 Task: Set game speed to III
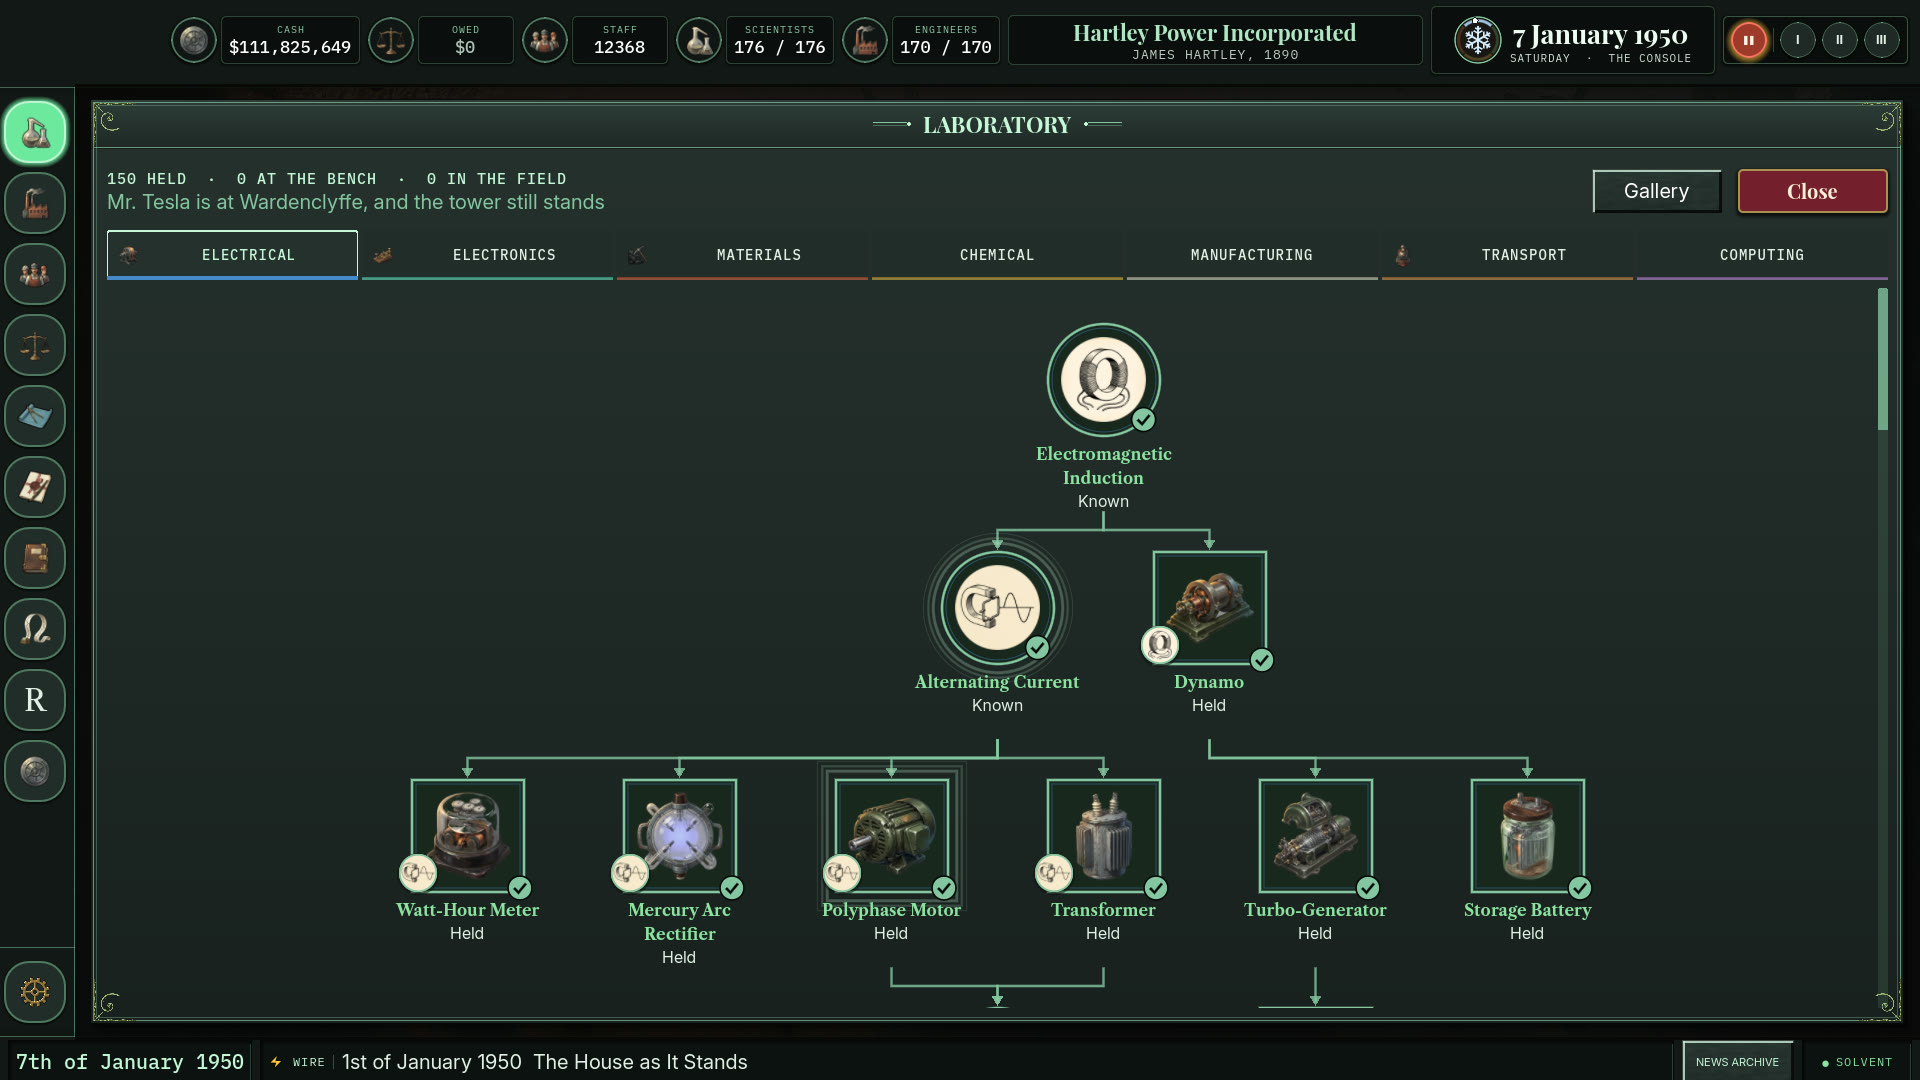click(x=1881, y=40)
